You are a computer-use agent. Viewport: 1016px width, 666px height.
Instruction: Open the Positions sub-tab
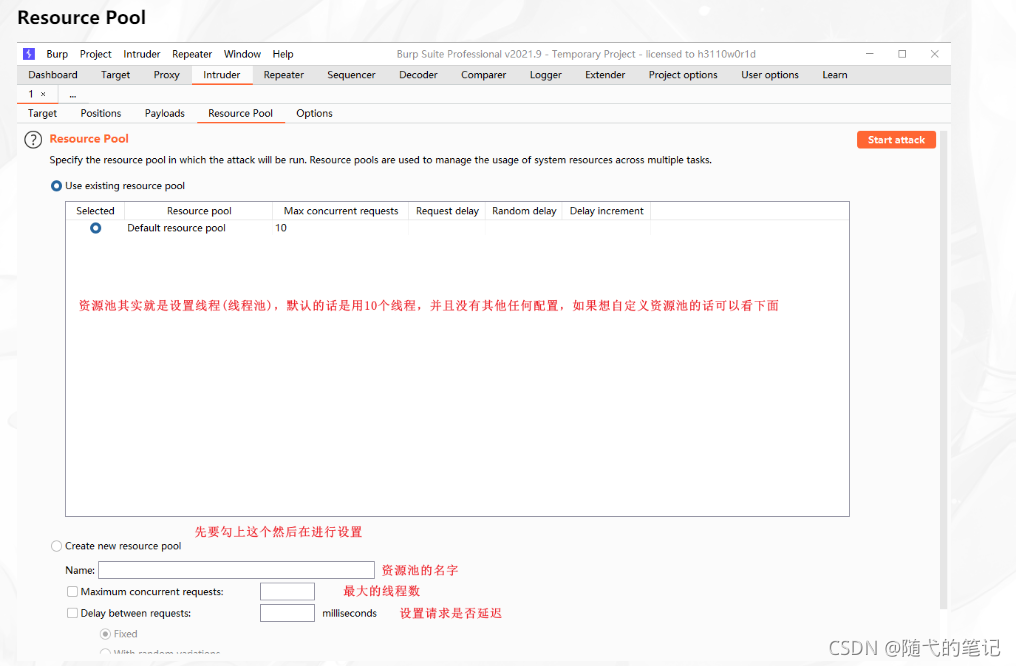click(100, 113)
